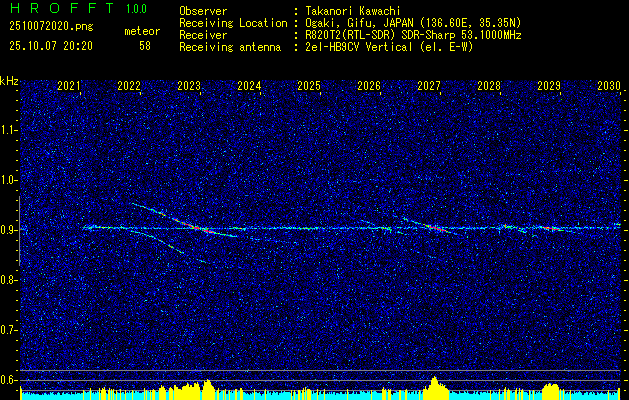
Task: Click the 2030 time marker
Action: tap(609, 86)
